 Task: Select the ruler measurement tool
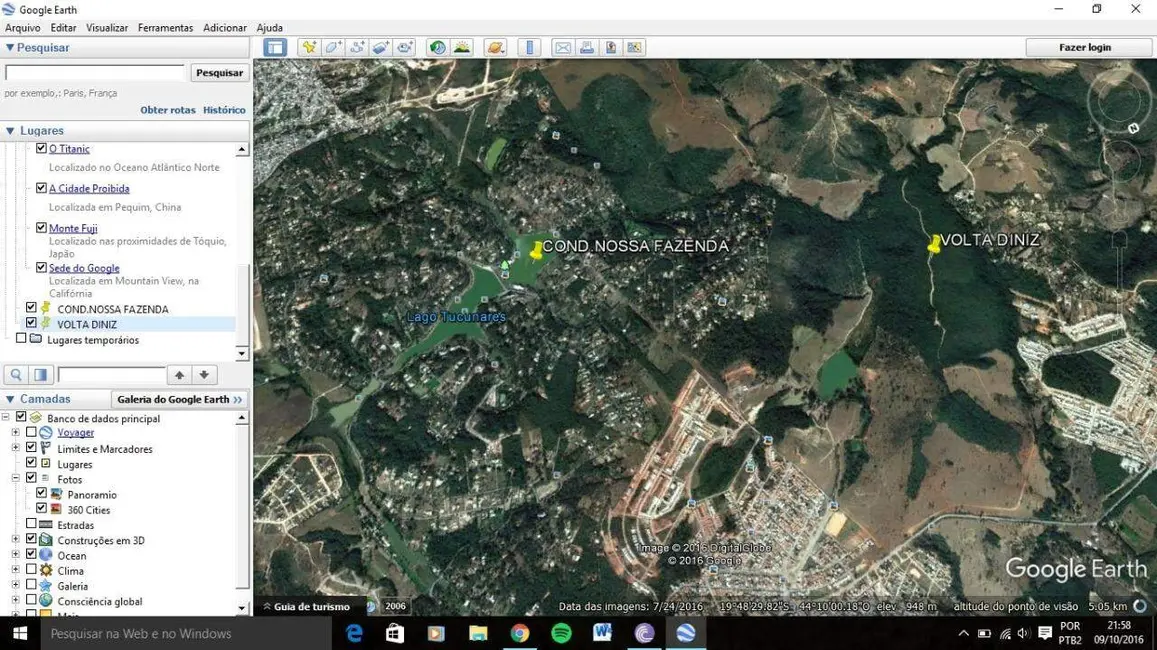pos(530,47)
